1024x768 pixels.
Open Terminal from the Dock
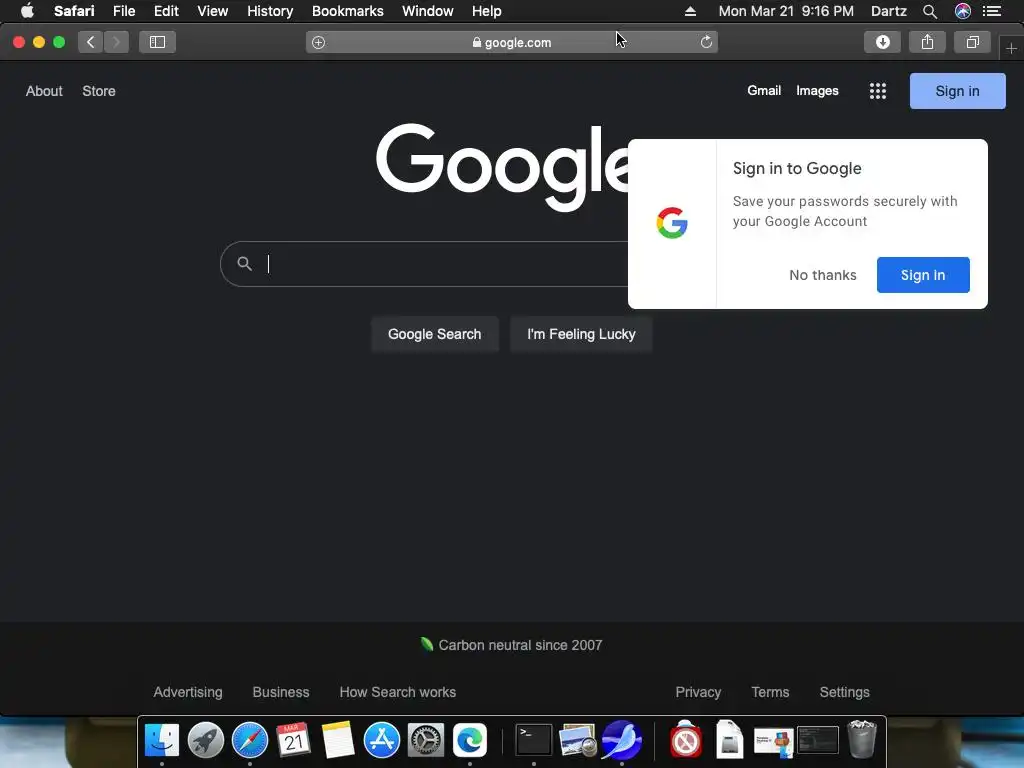click(534, 740)
